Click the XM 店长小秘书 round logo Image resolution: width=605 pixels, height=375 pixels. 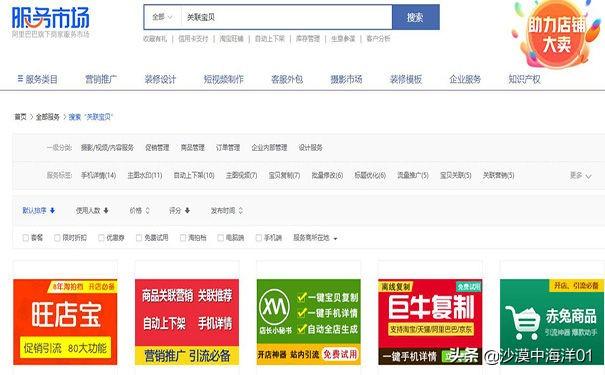(x=274, y=307)
